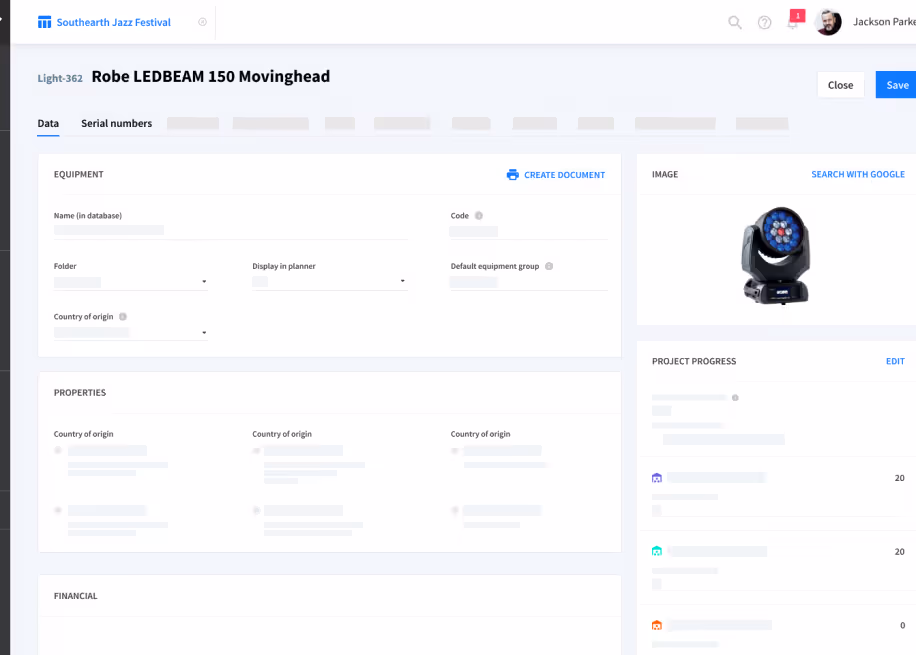Image resolution: width=916 pixels, height=655 pixels.
Task: Click the PROPERTIES section heading
Action: click(x=79, y=393)
